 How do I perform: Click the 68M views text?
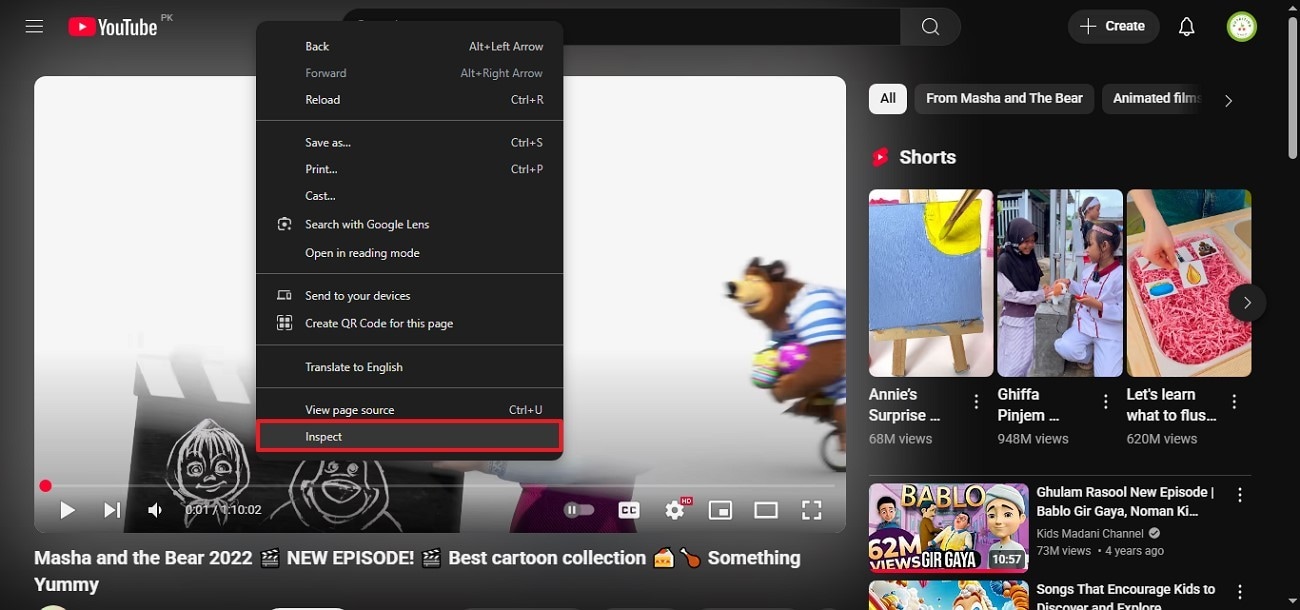901,439
